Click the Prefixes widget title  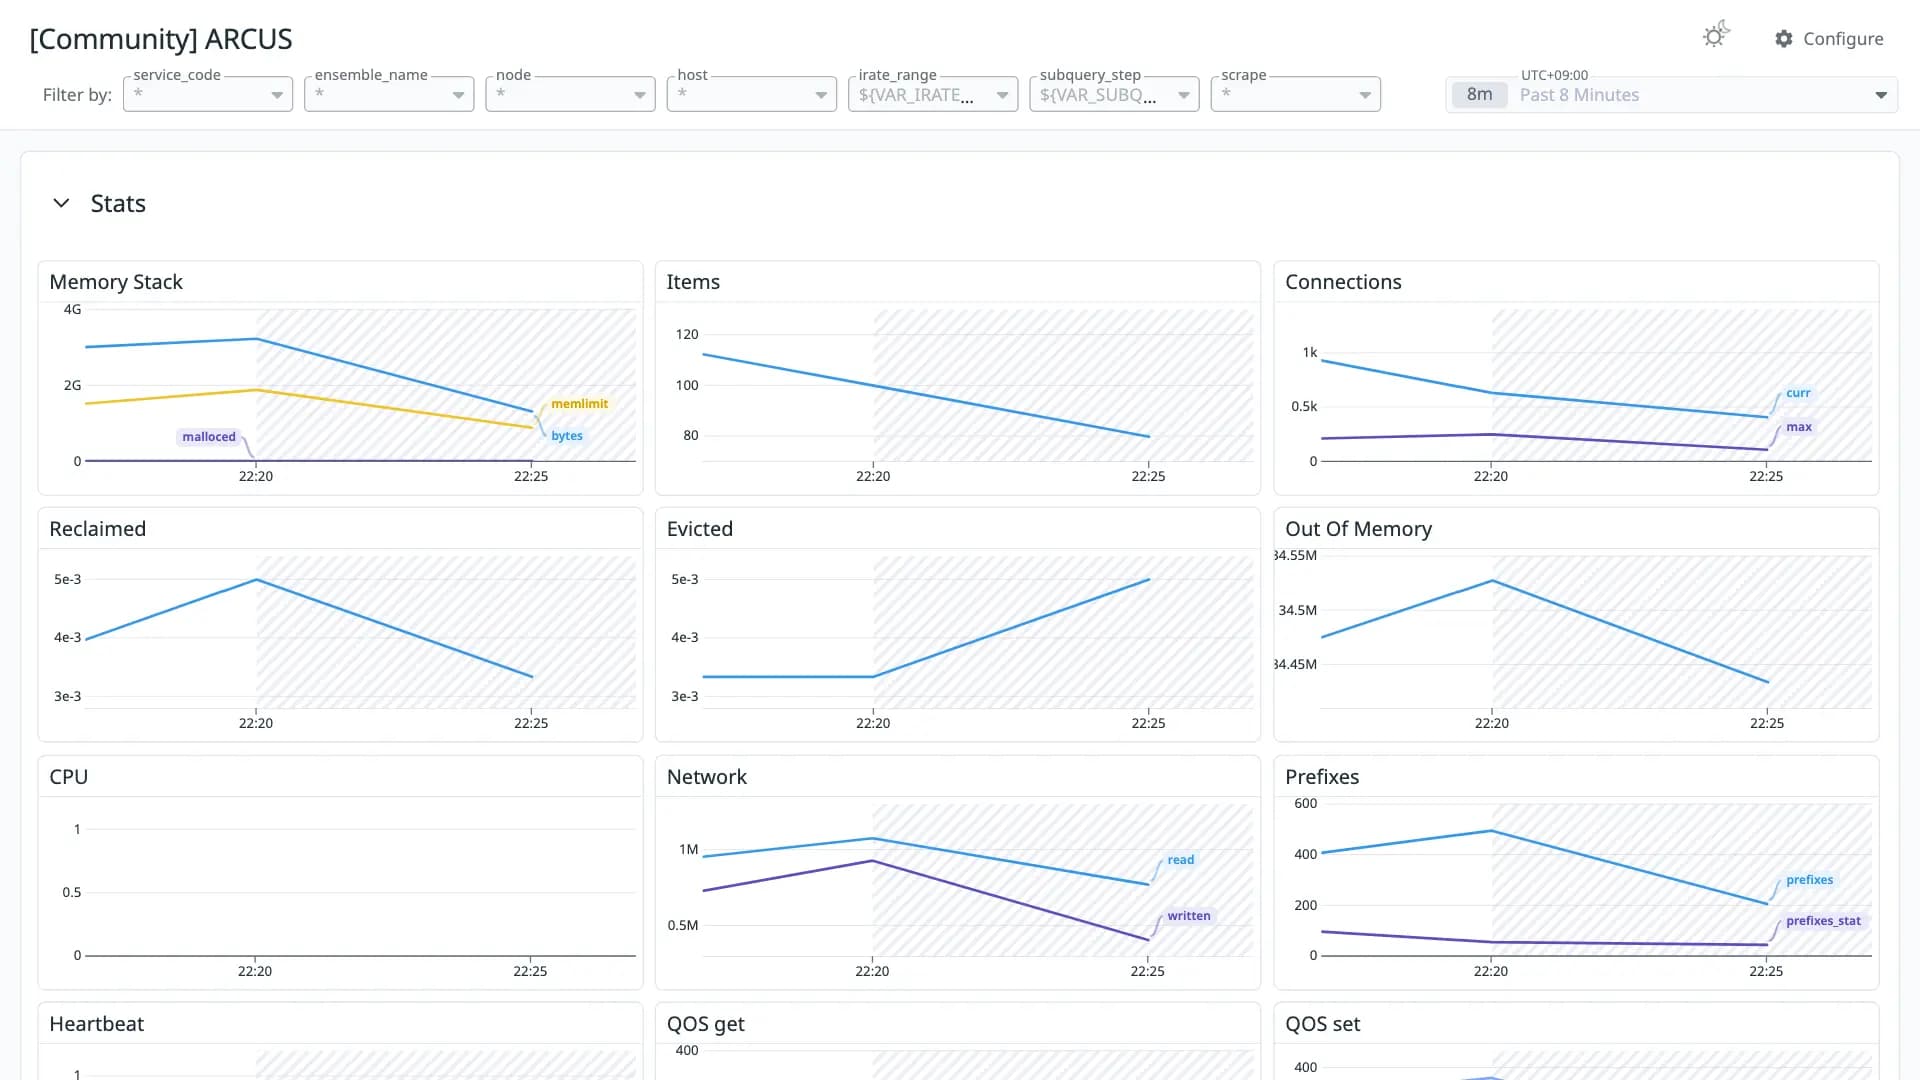(x=1322, y=777)
